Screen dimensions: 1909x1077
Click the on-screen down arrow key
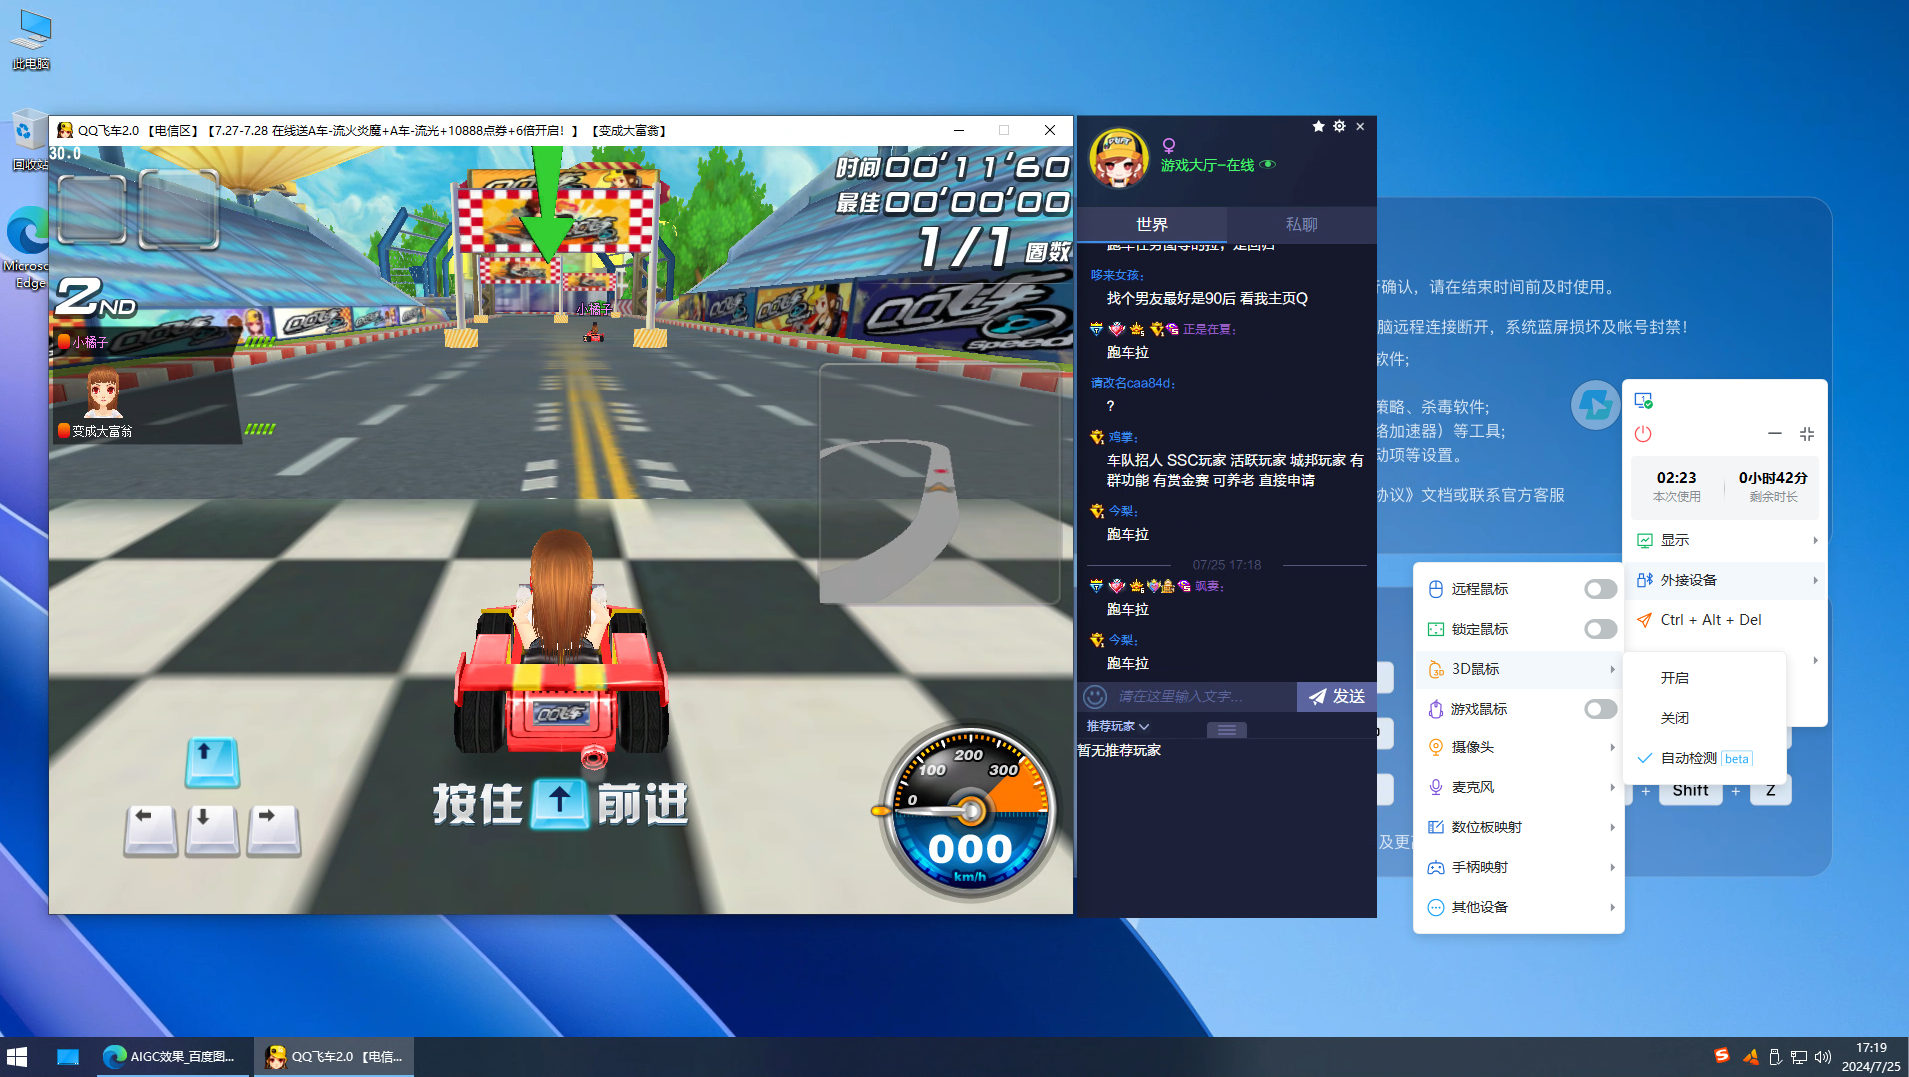click(212, 830)
